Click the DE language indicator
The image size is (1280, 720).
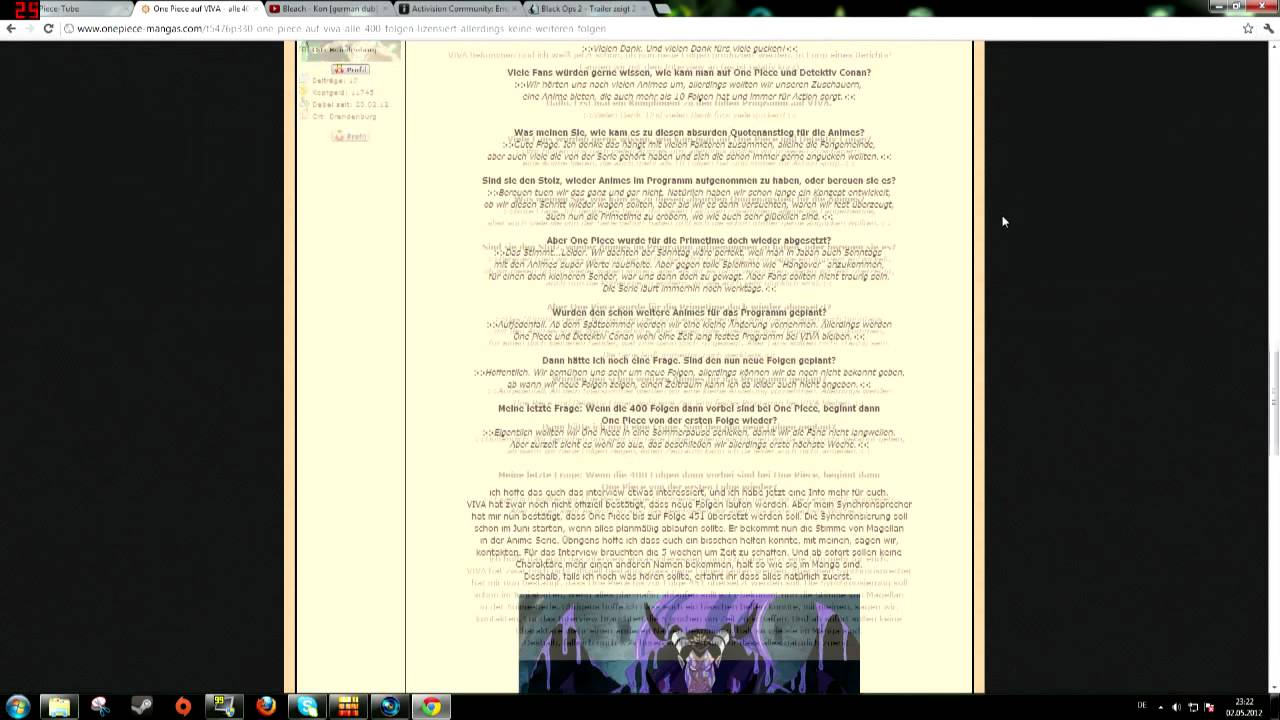[1142, 706]
